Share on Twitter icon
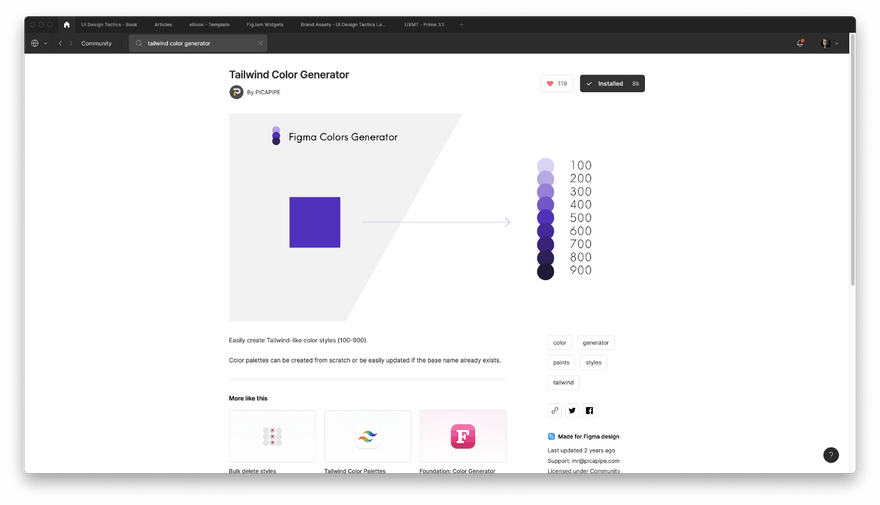The height and width of the screenshot is (505, 880). point(572,410)
